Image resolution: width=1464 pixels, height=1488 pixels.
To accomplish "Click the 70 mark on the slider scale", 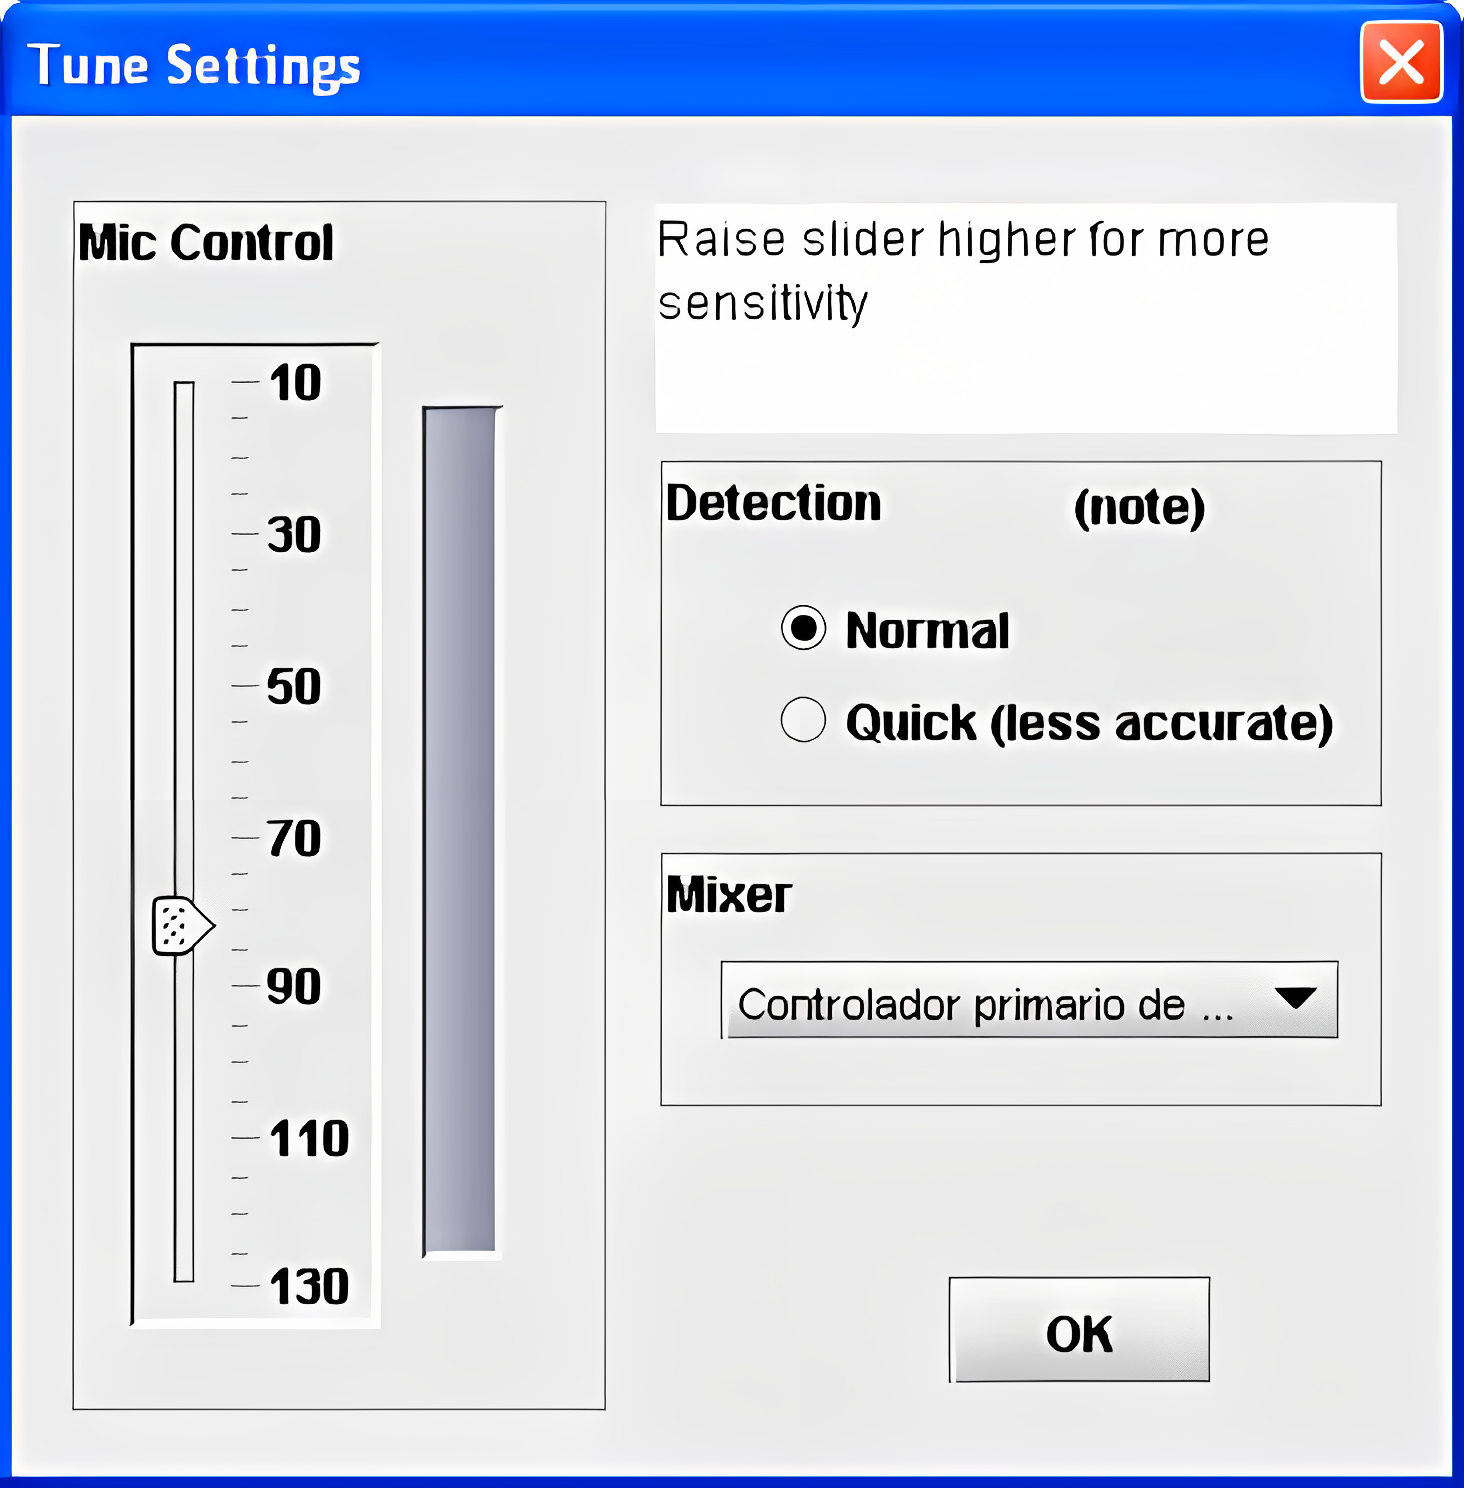I will (294, 838).
